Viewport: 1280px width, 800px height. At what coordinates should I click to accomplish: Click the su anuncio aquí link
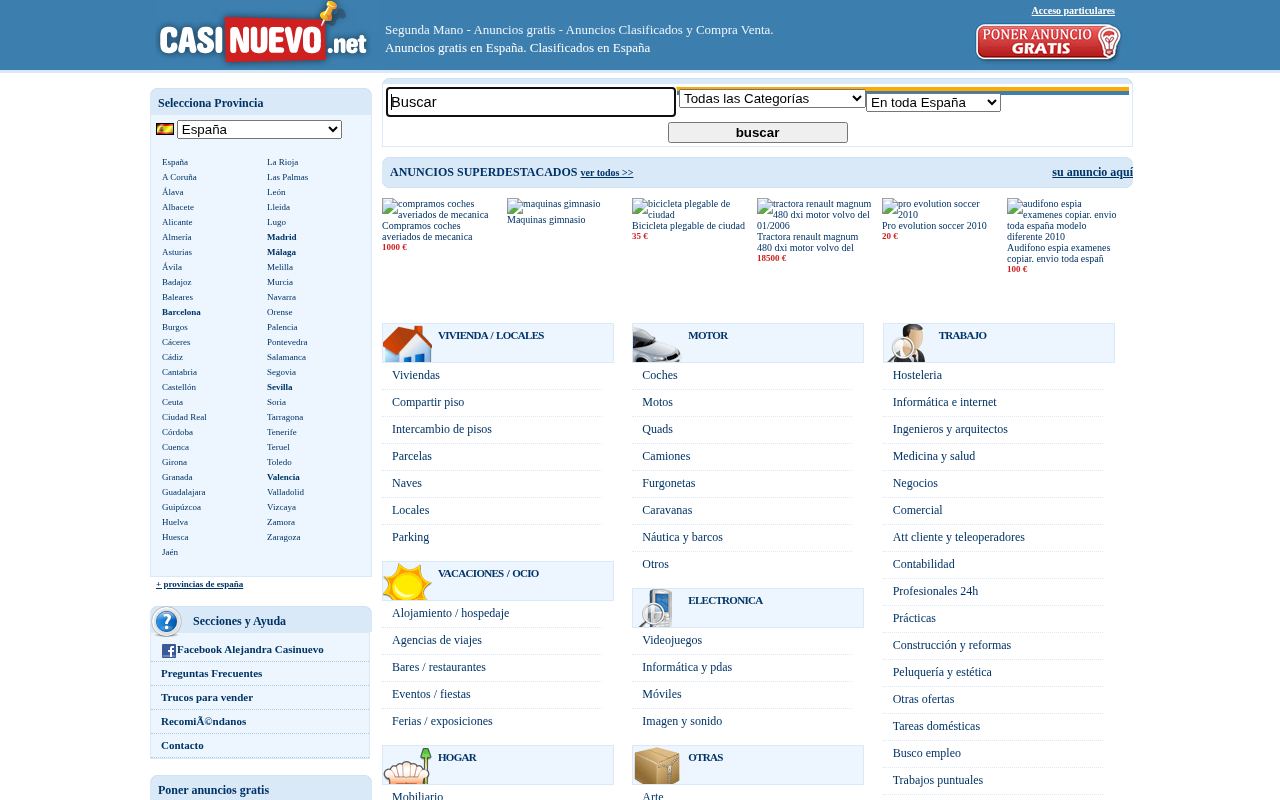[1092, 172]
